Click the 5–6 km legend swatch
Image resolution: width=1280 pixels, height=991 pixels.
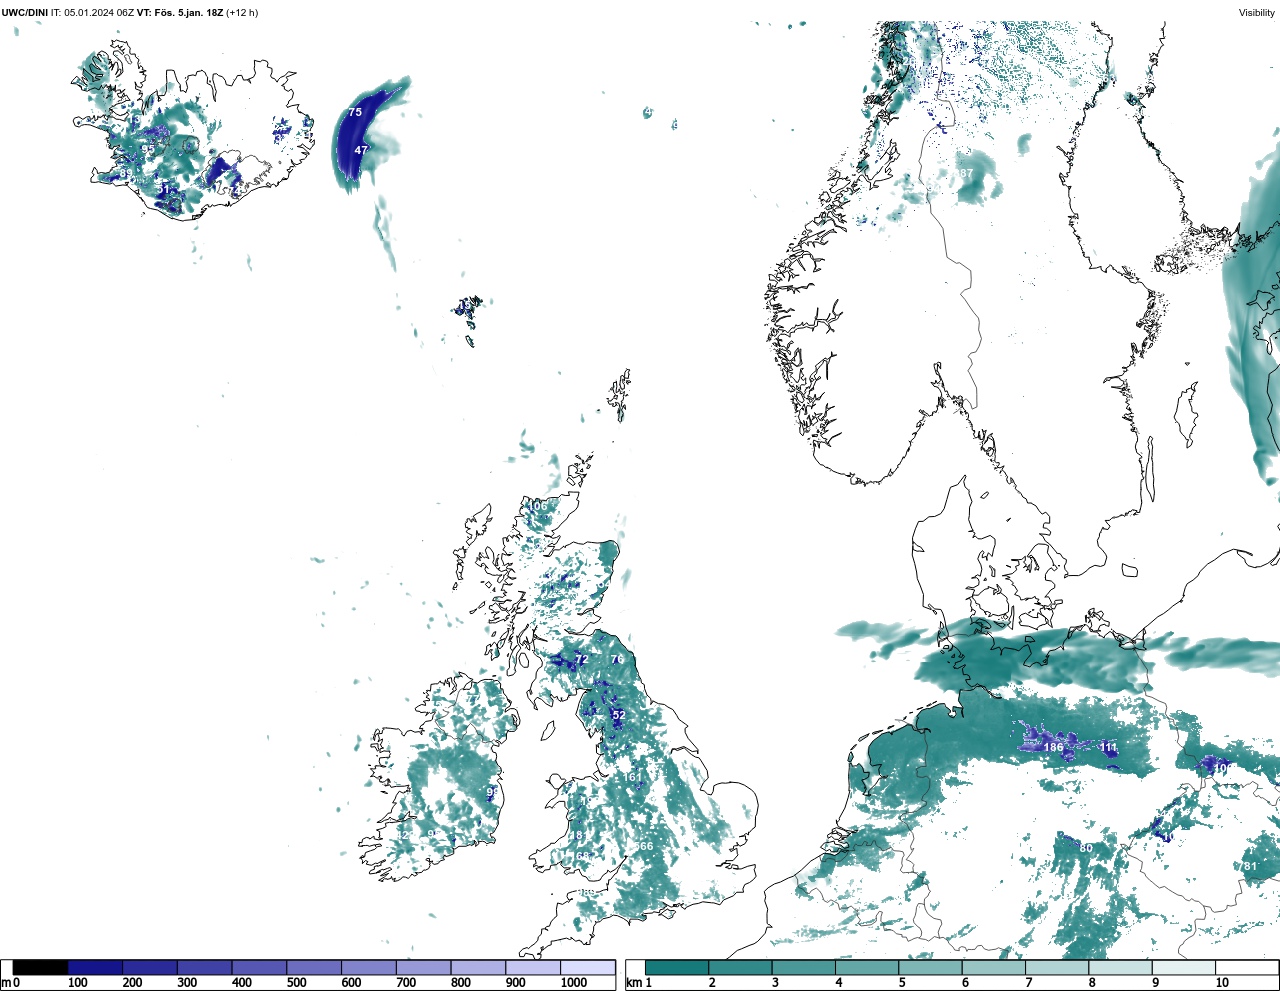tap(930, 968)
